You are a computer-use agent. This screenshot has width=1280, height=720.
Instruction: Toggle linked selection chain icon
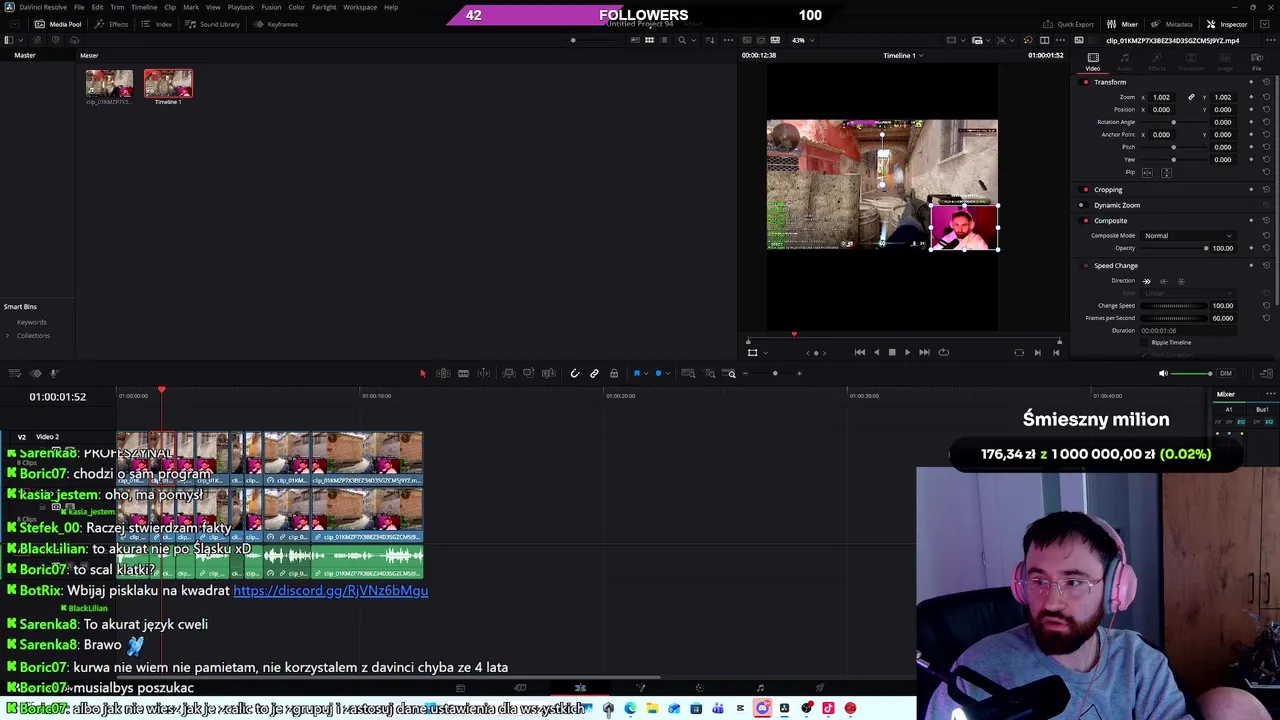point(594,373)
